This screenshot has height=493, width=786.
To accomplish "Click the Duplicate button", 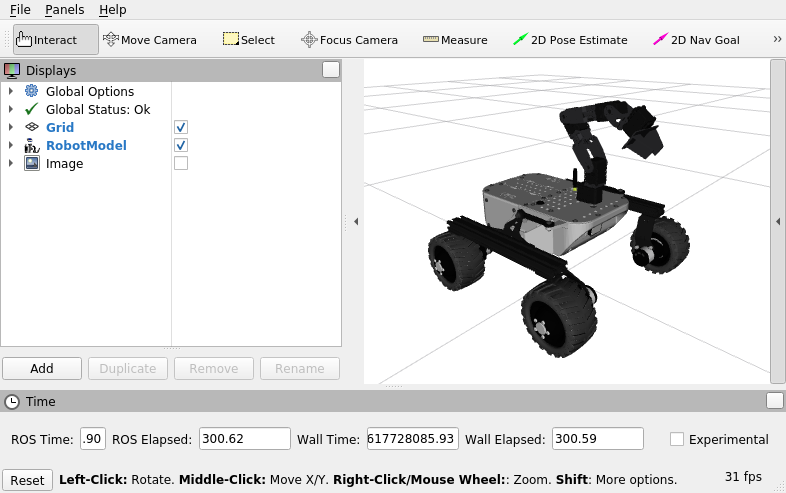I will pos(128,369).
